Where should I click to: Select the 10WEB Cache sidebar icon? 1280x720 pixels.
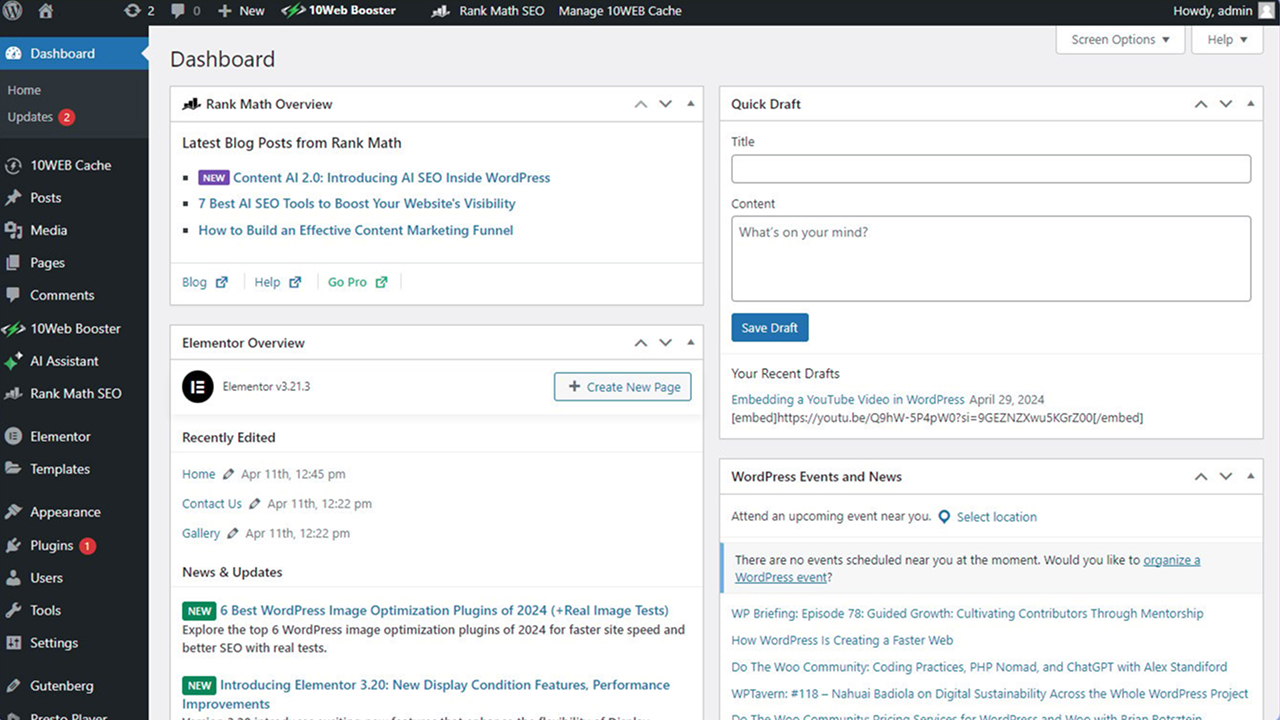point(16,164)
